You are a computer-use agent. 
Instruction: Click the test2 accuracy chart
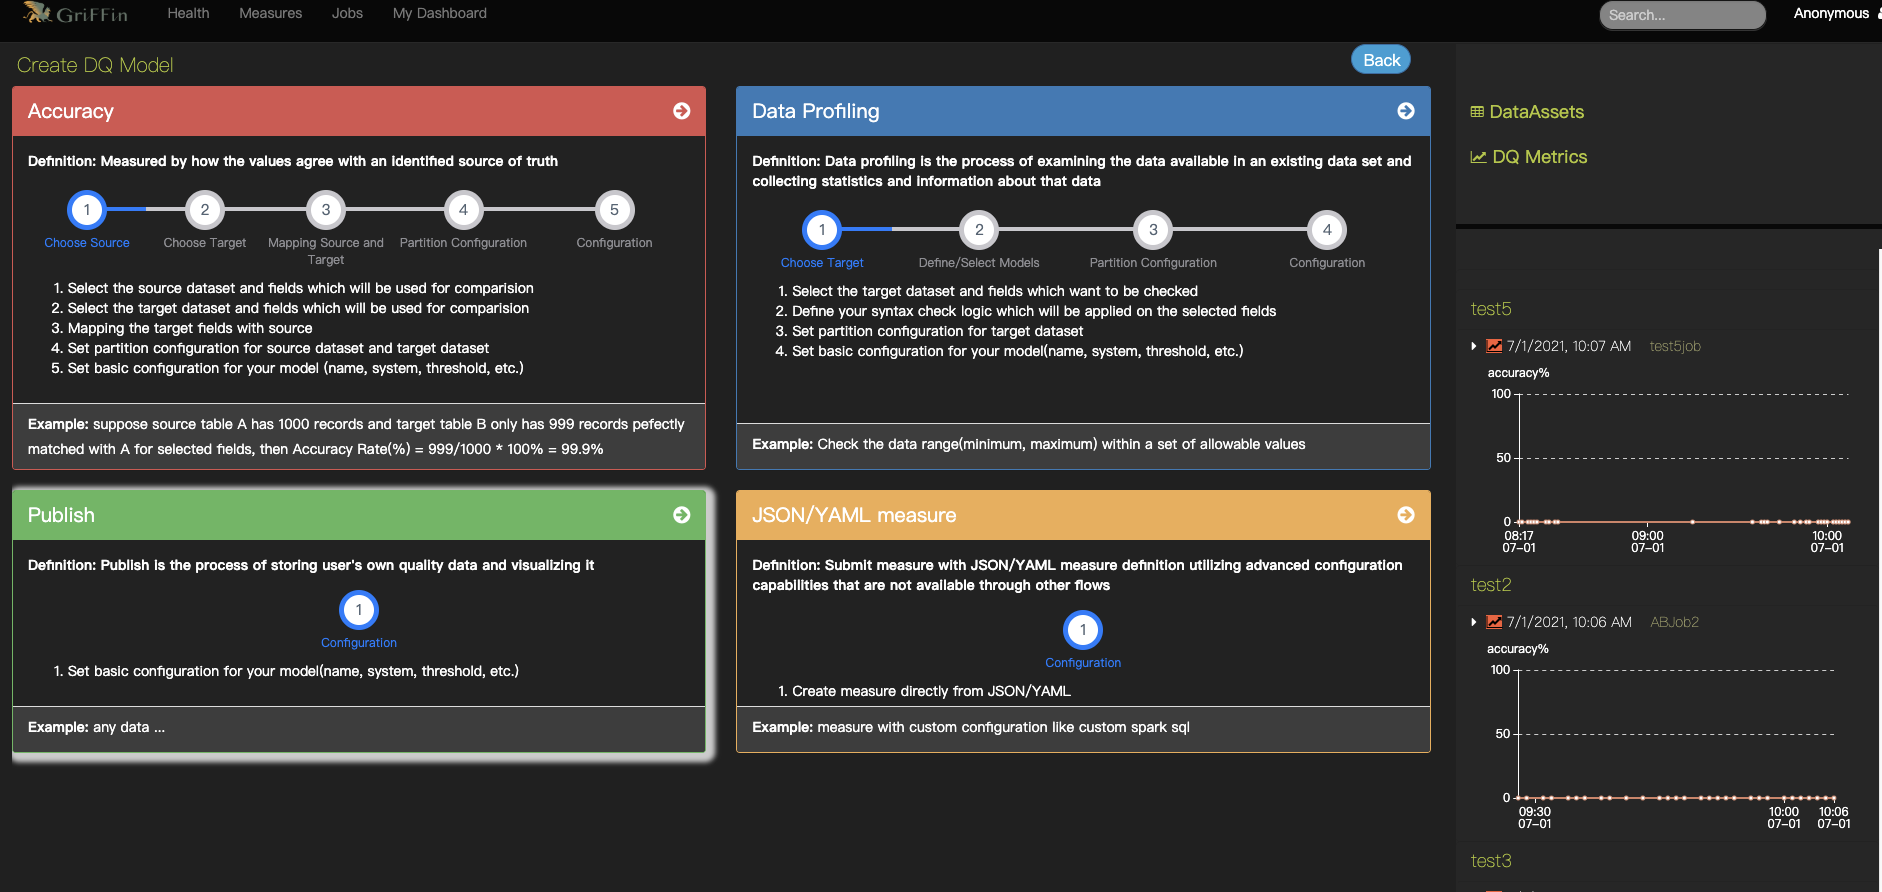(1668, 736)
